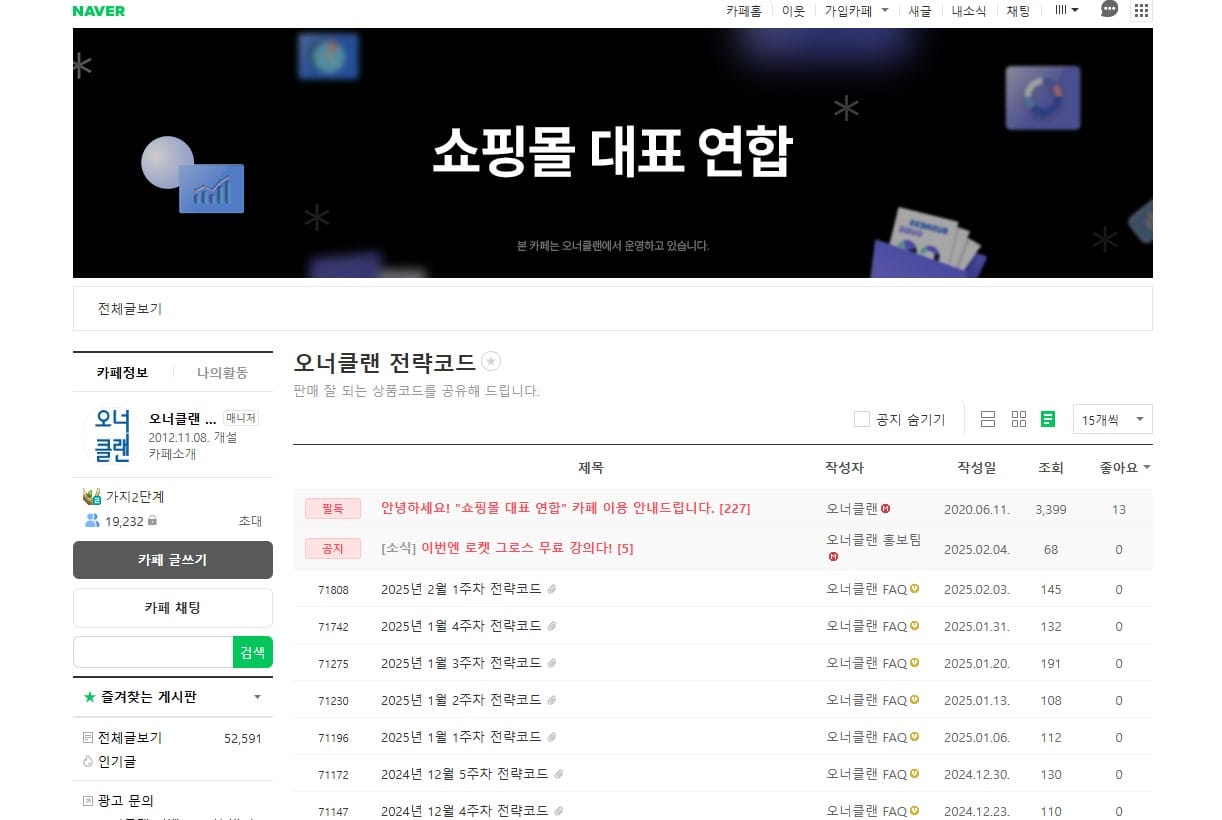This screenshot has height=820, width=1222.
Task: Open 채팅 in top menu
Action: point(1018,11)
